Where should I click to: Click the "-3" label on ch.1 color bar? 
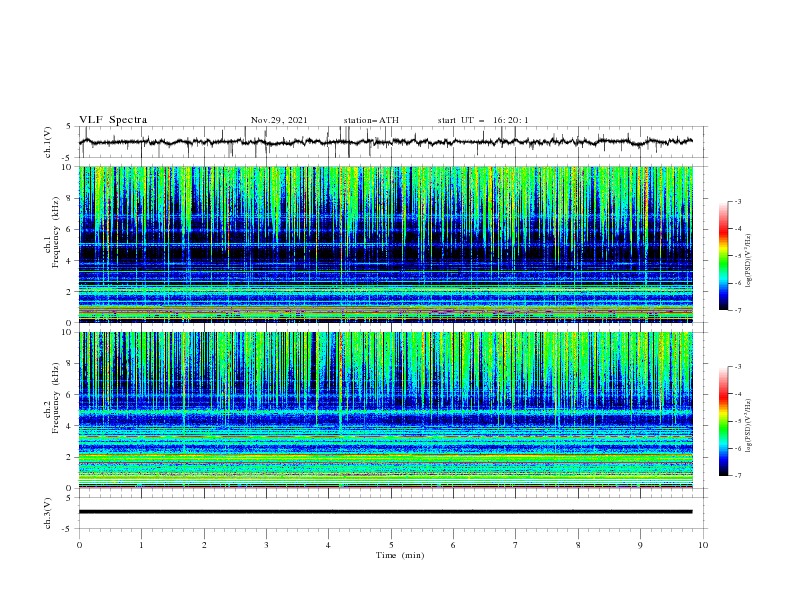point(737,201)
